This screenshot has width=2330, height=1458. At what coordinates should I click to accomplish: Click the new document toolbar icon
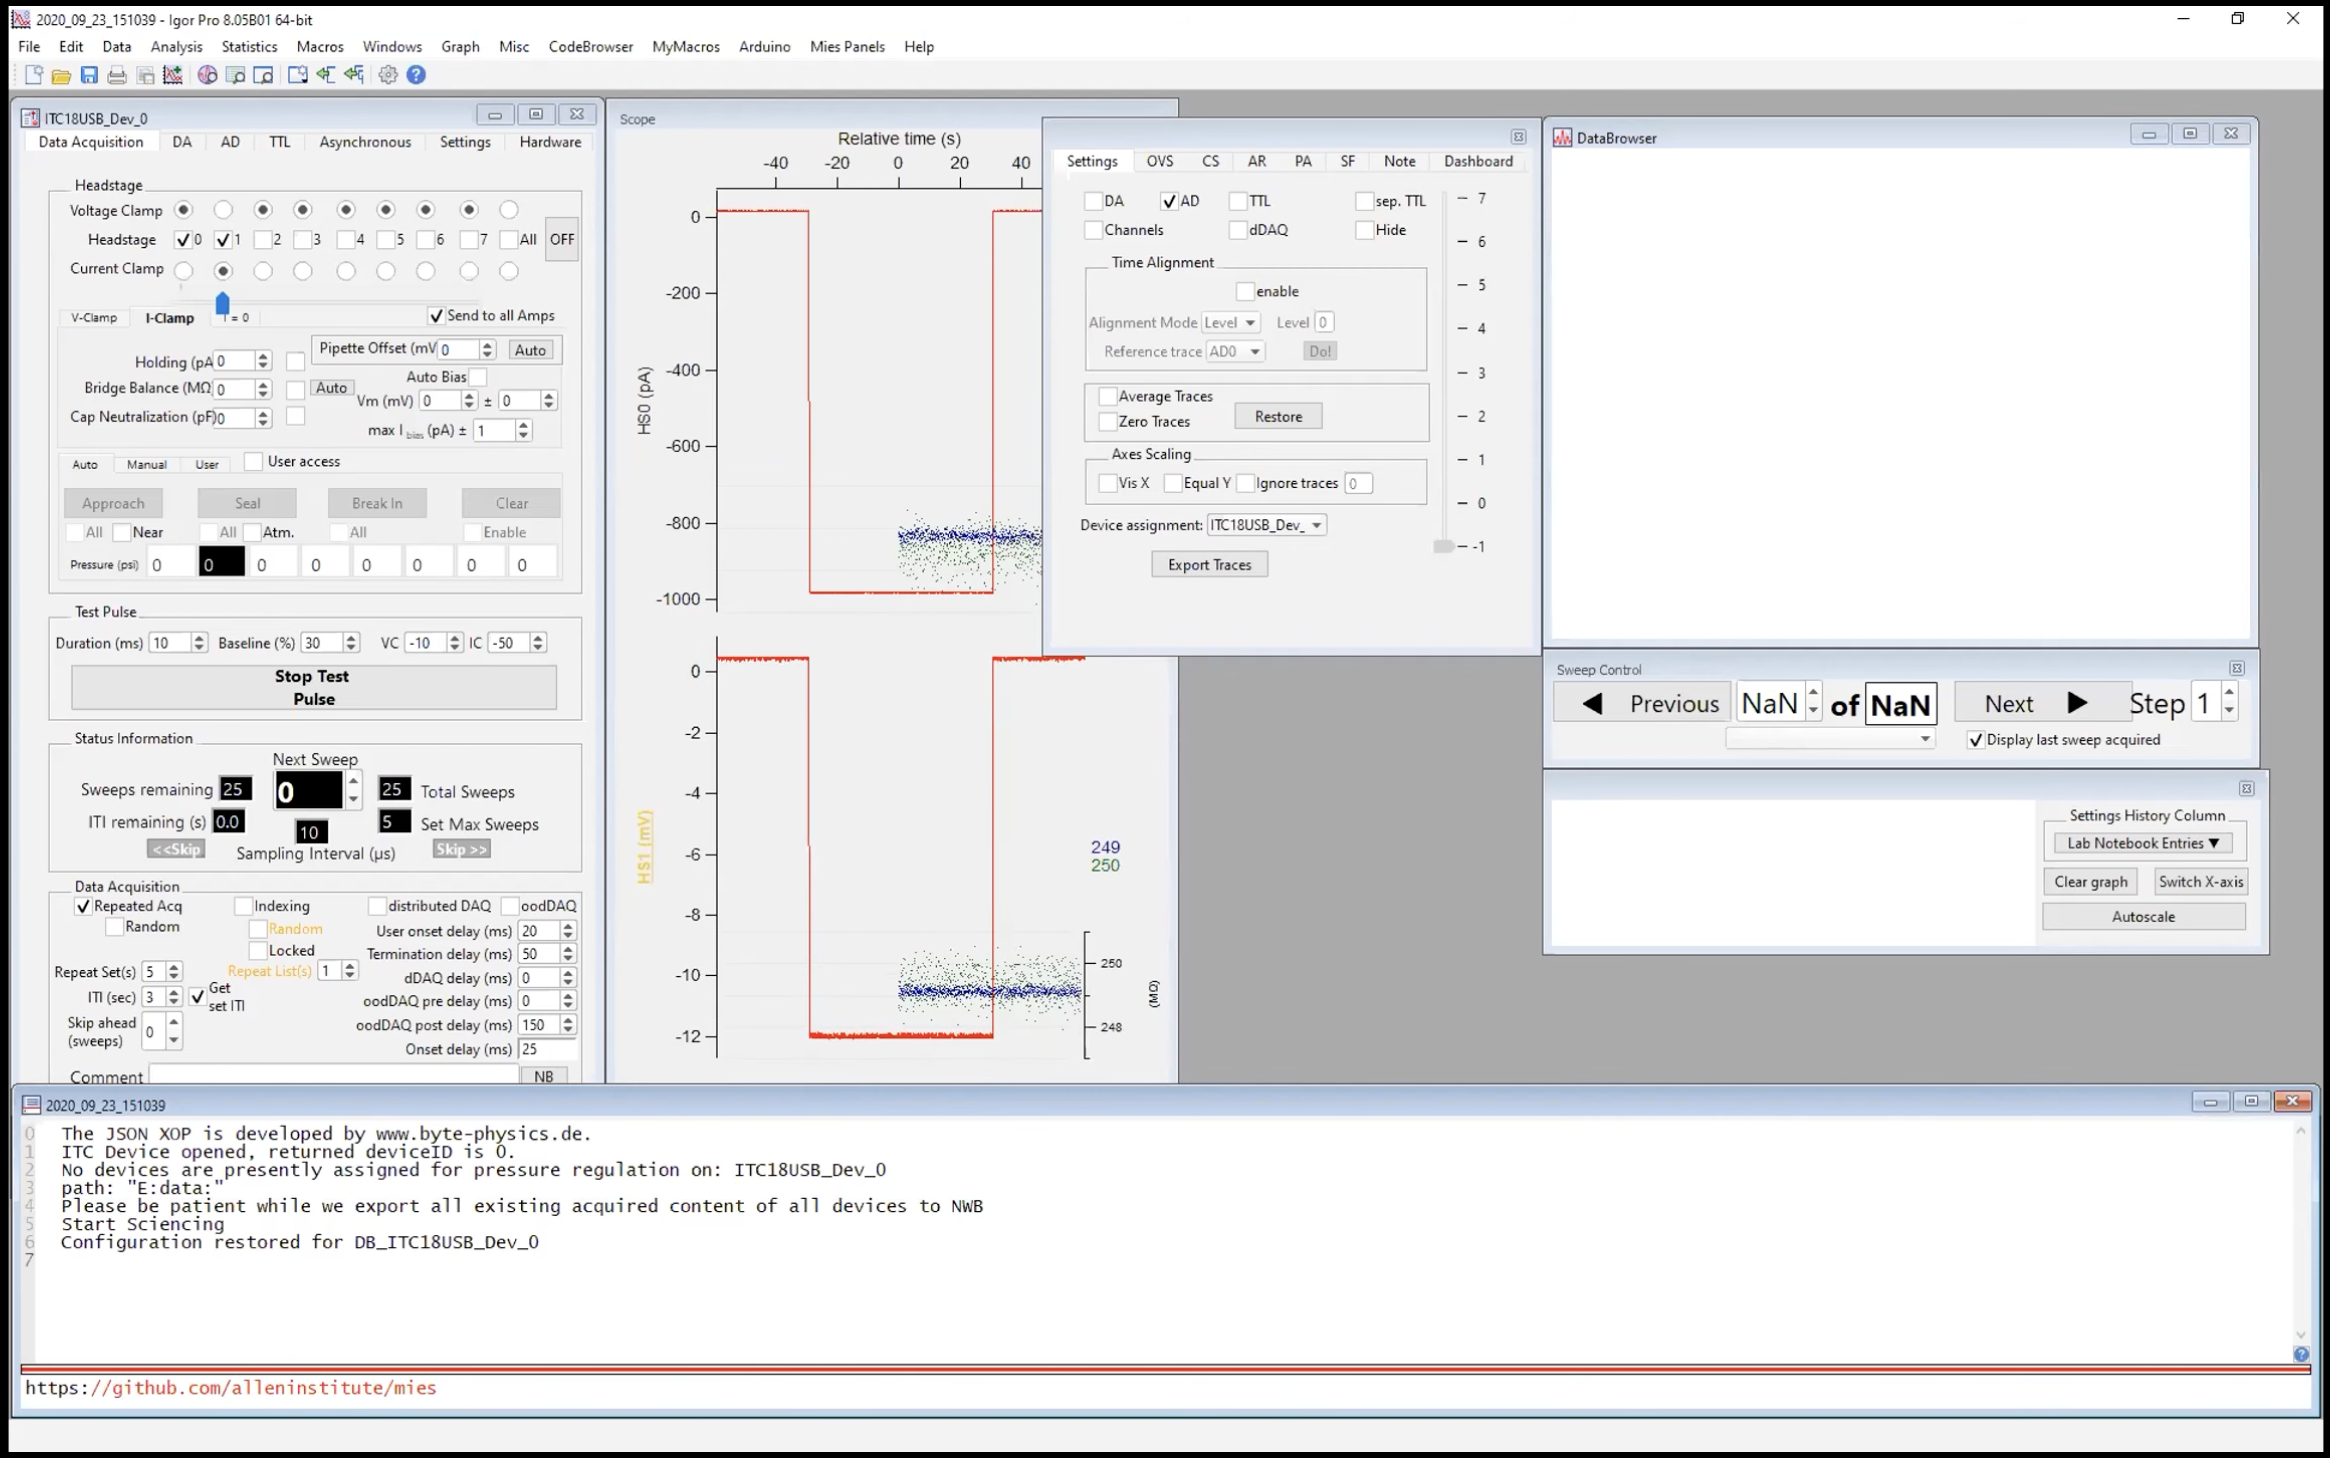[33, 75]
